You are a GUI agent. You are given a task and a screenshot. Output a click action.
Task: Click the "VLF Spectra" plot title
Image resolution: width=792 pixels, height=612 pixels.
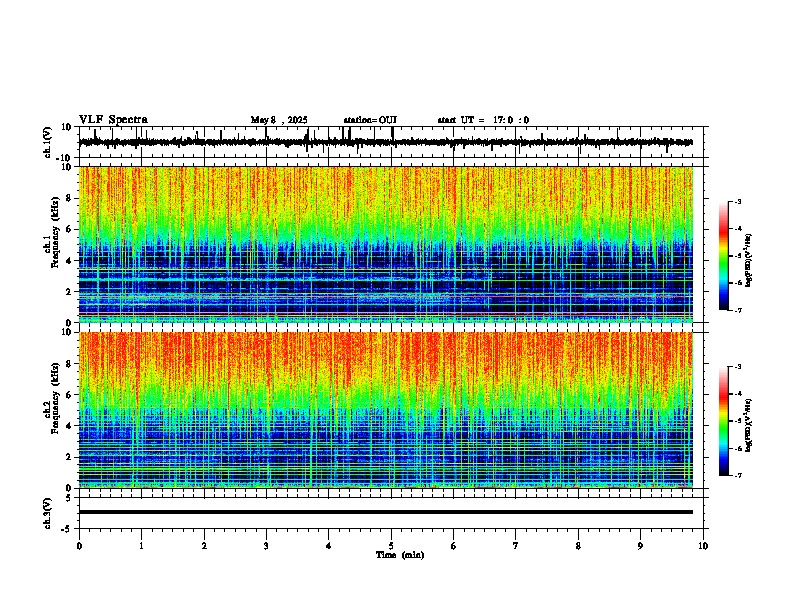(x=113, y=120)
